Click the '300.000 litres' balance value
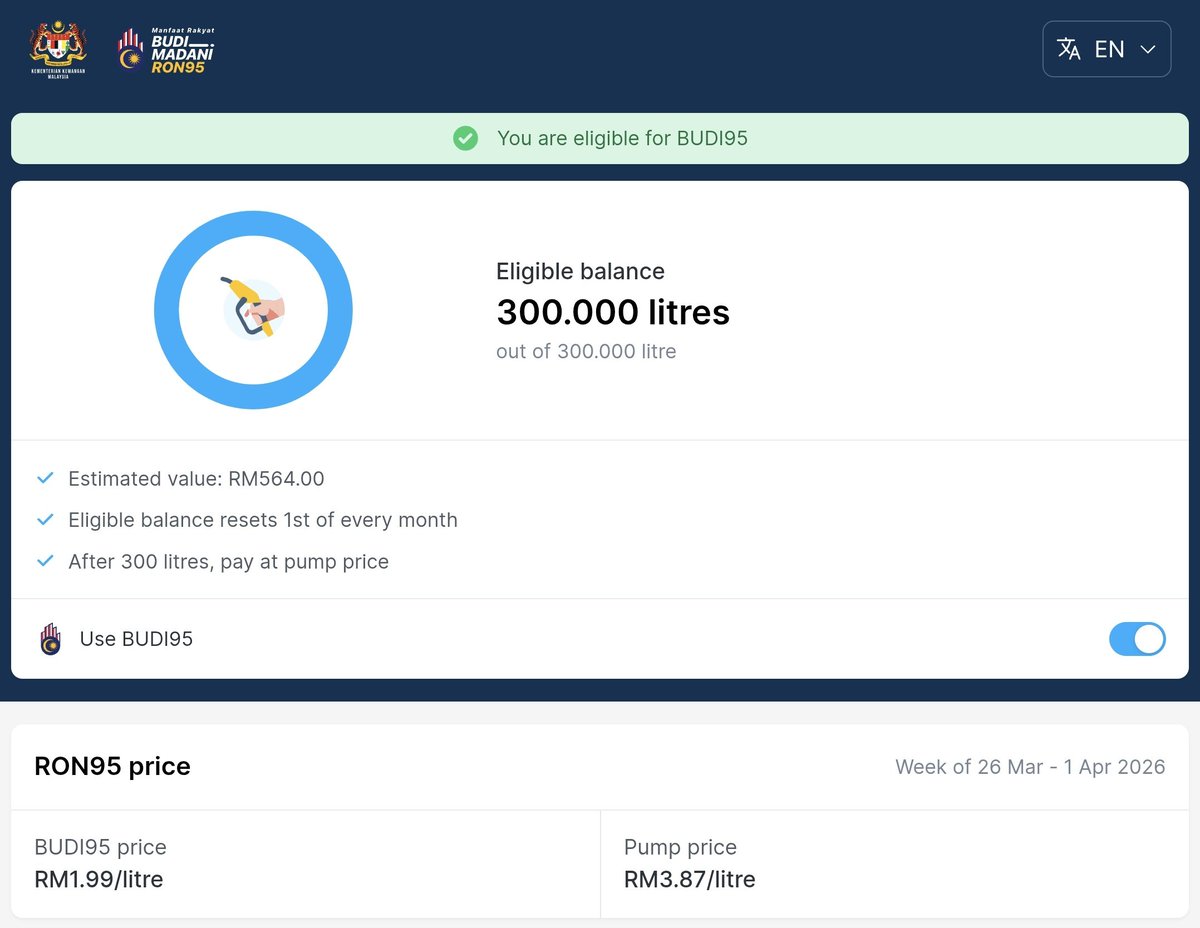This screenshot has height=928, width=1200. tap(613, 312)
